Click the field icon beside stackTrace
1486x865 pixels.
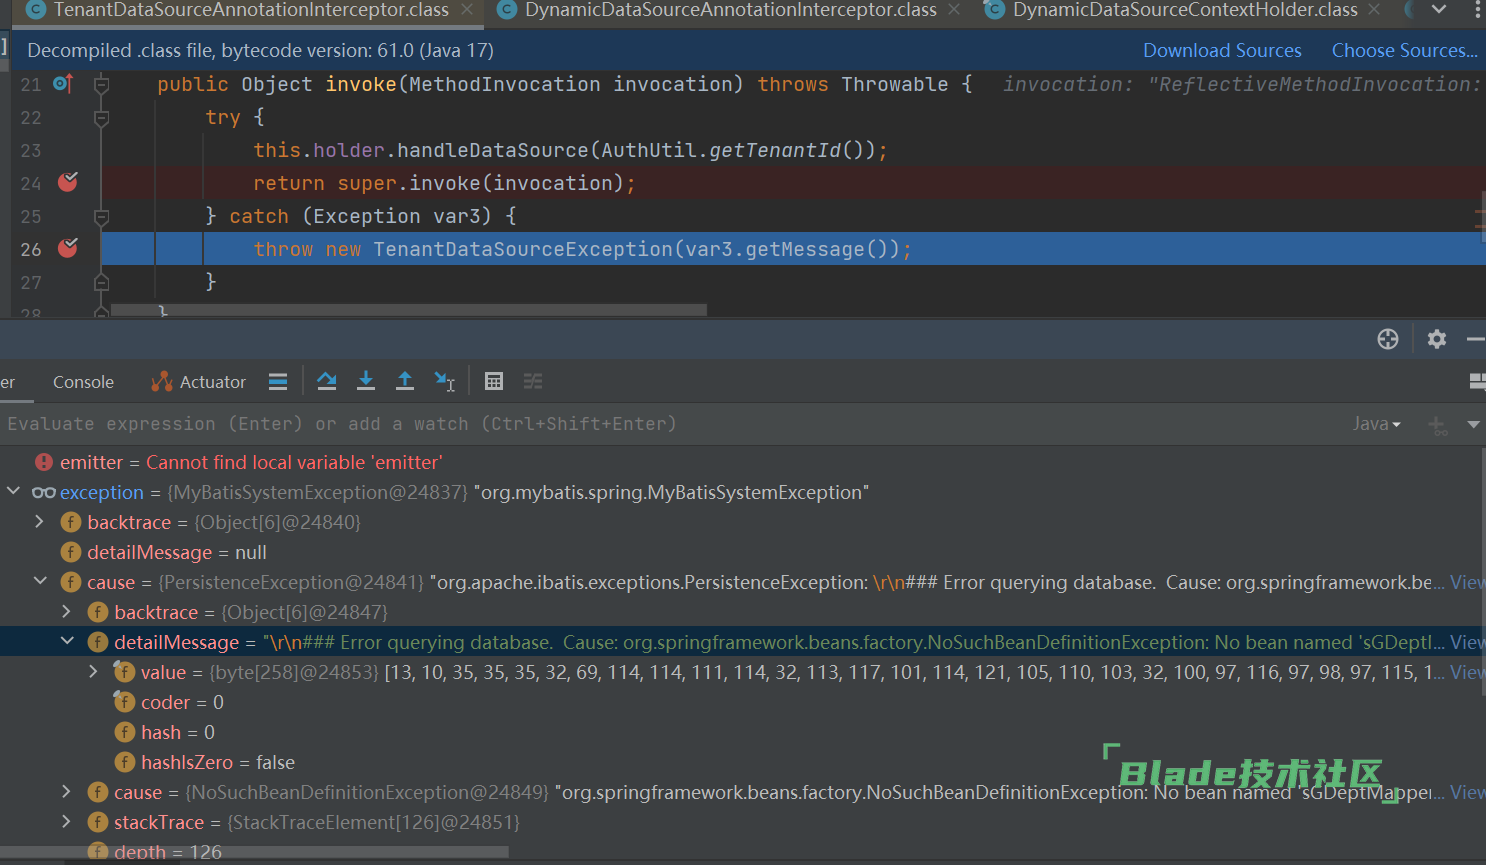click(98, 822)
